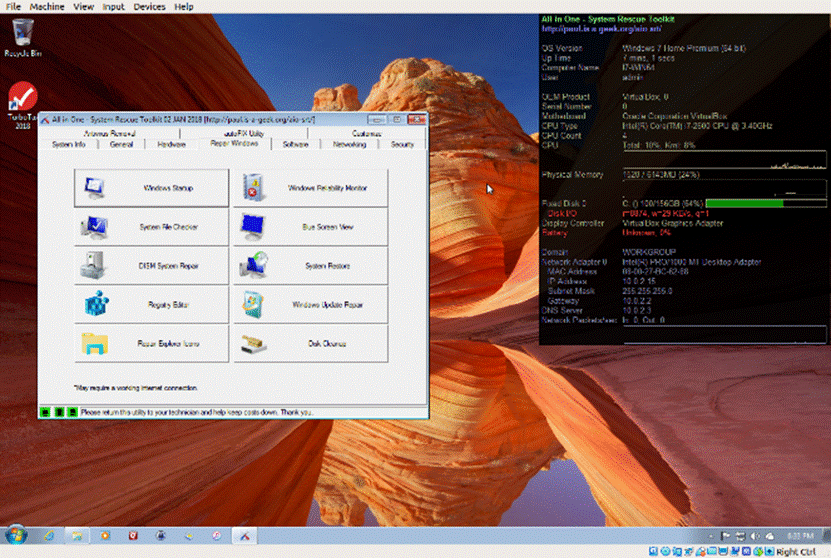Open System Restore

pyautogui.click(x=311, y=266)
